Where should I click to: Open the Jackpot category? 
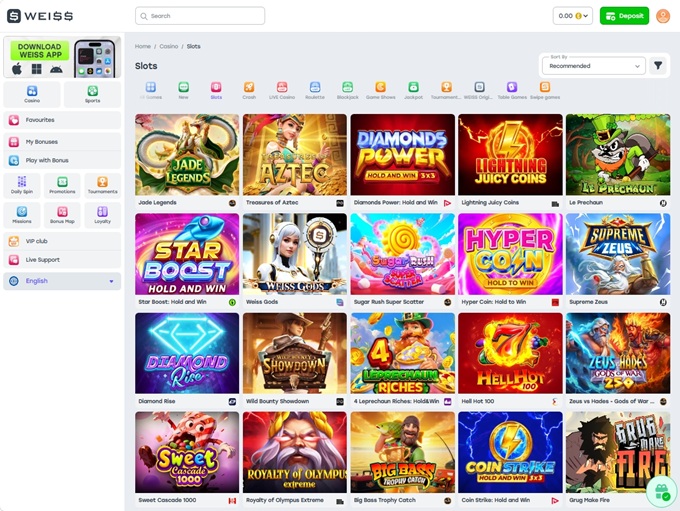[413, 90]
